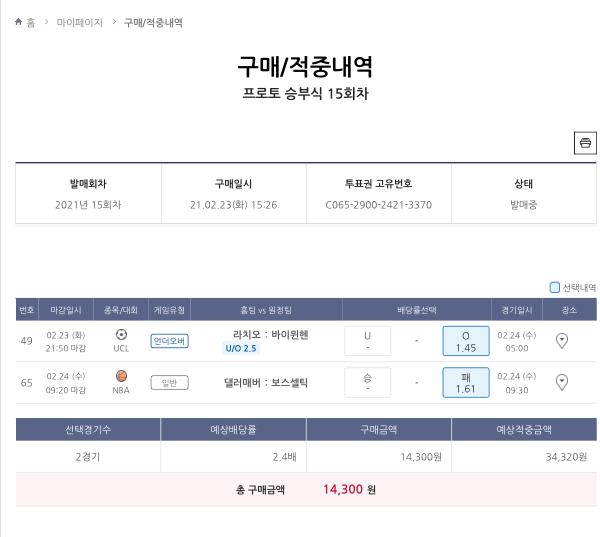Click the 언더오버 game type badge
This screenshot has height=537, width=600.
(x=169, y=341)
